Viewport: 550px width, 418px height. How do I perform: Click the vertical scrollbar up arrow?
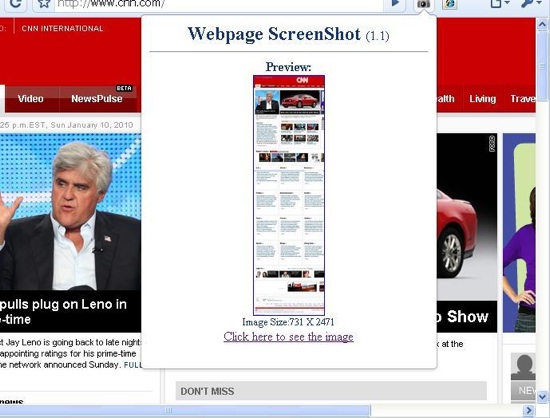(x=542, y=25)
